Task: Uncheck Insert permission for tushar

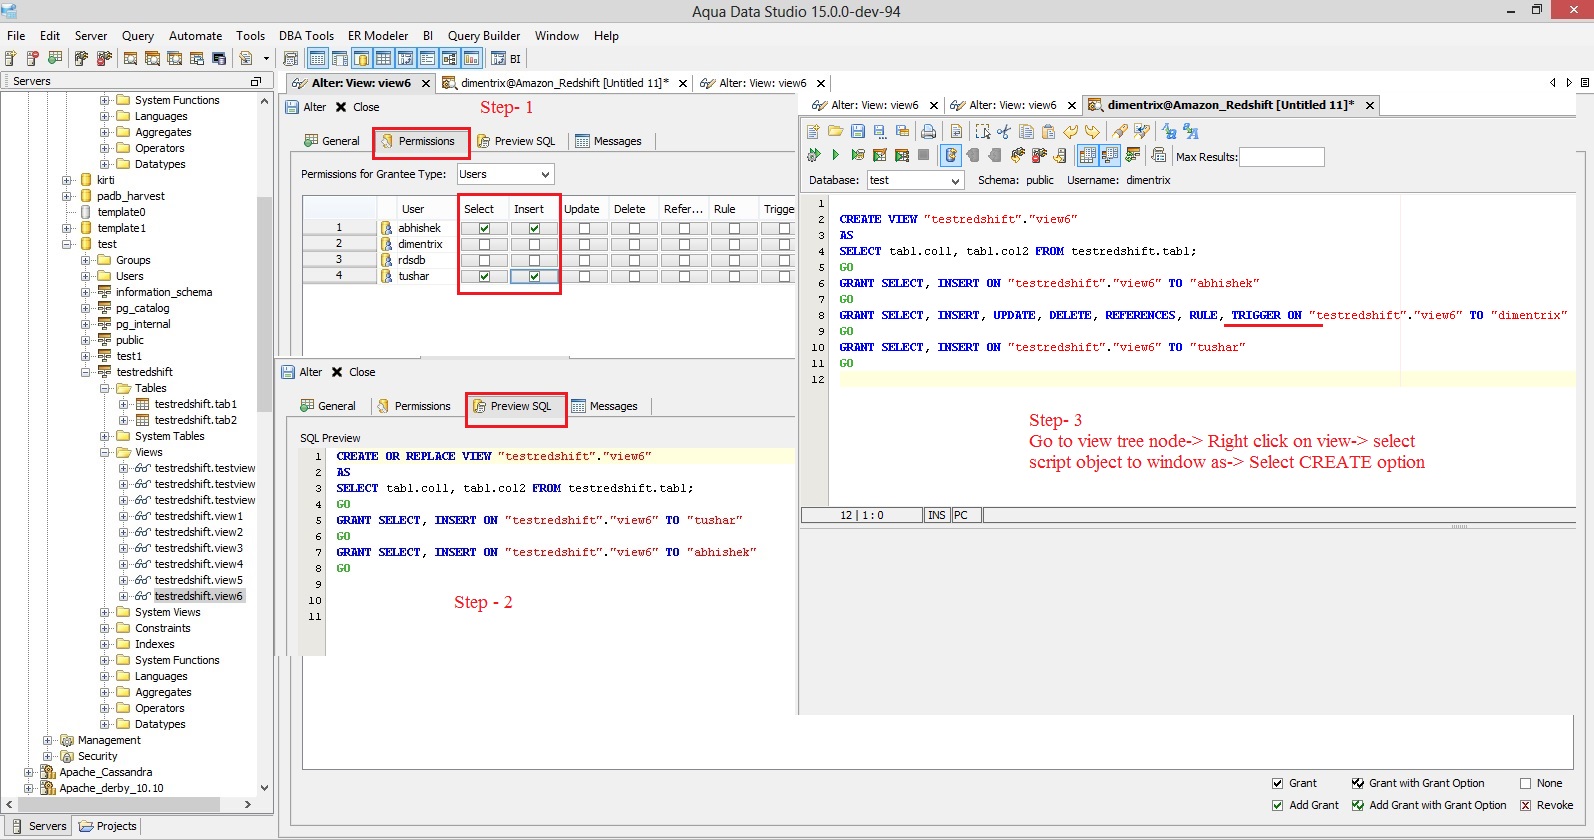Action: [x=534, y=276]
